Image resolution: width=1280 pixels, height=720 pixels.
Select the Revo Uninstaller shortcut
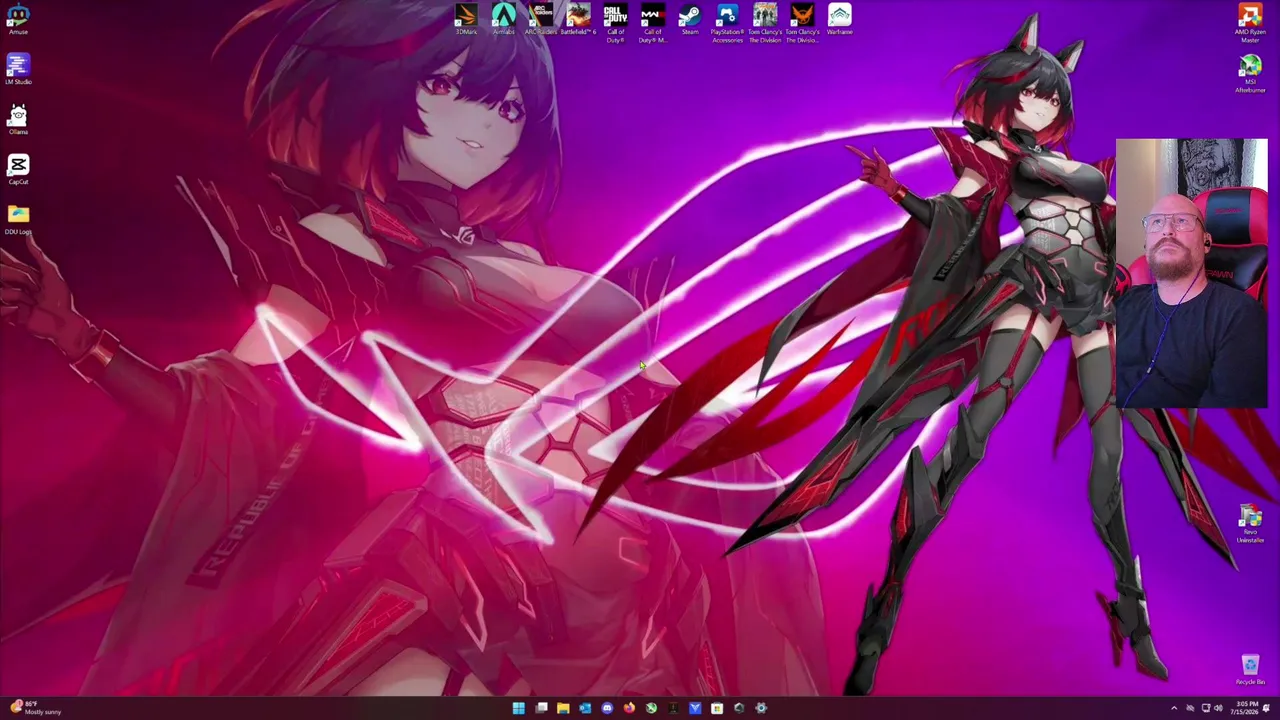(1250, 524)
